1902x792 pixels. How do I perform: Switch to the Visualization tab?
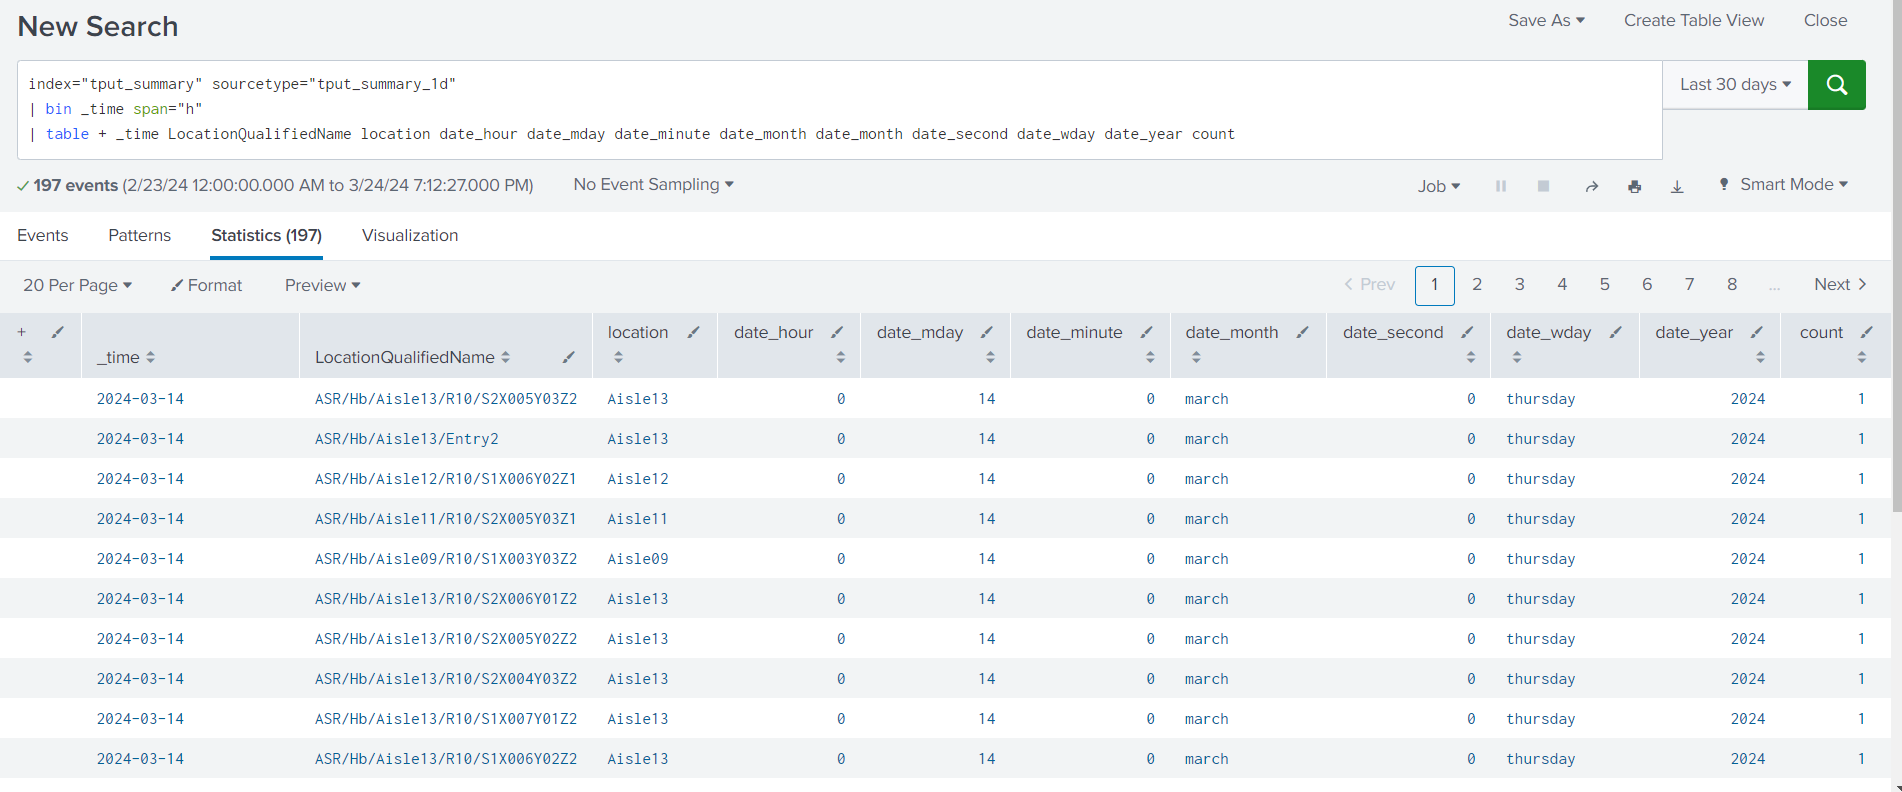410,235
